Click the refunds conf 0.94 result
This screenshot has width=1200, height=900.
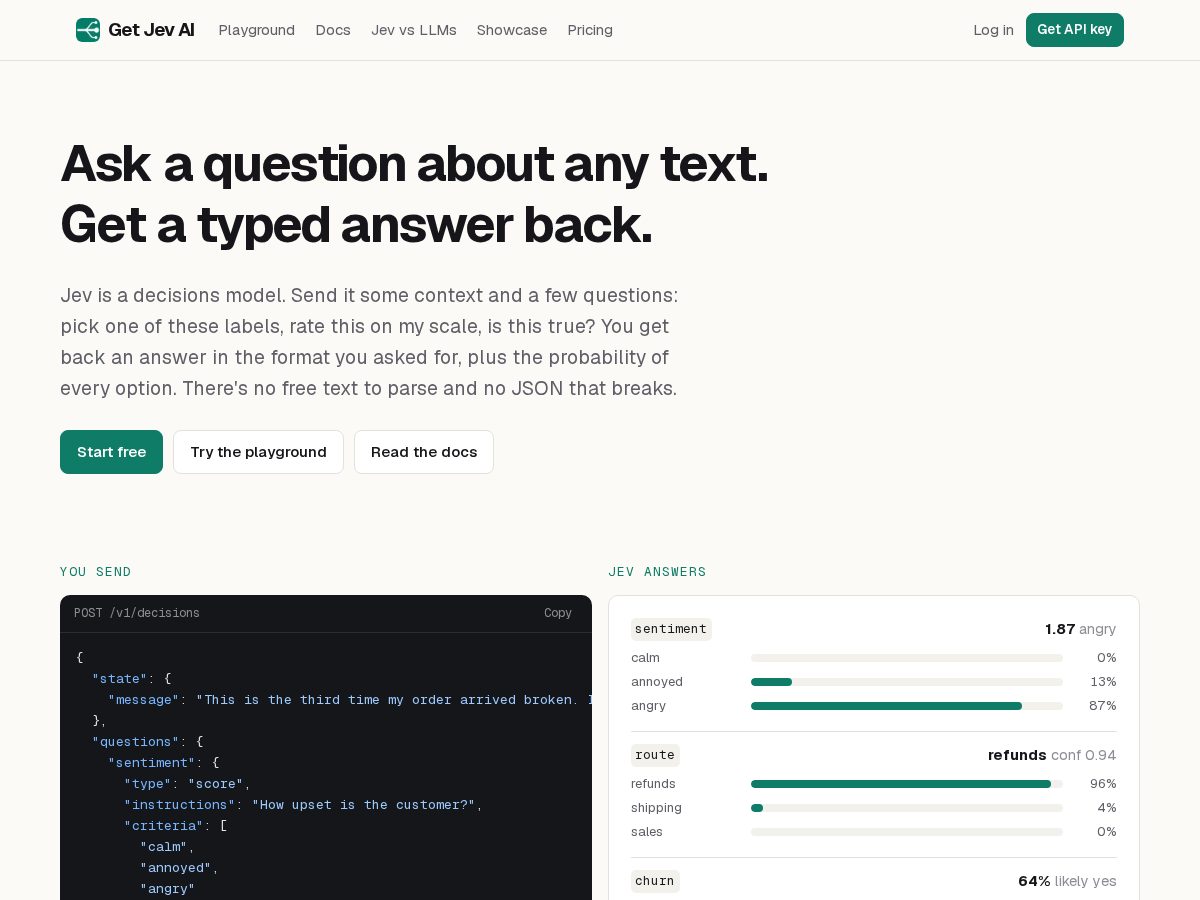click(x=1052, y=755)
